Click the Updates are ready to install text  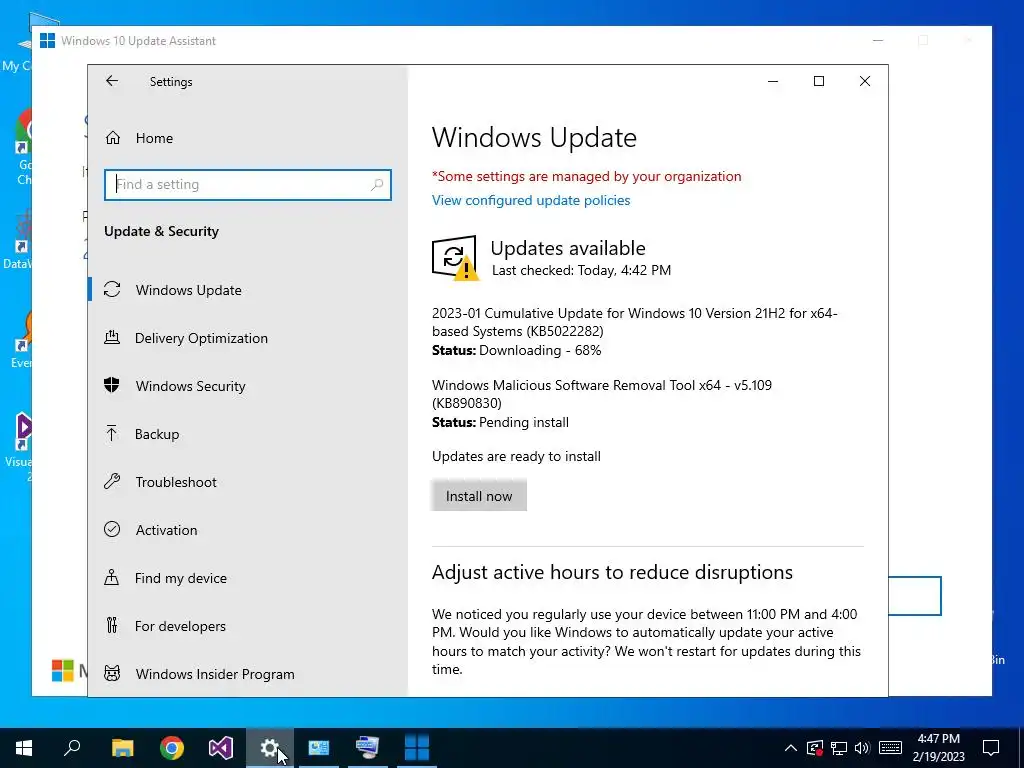[x=516, y=456]
